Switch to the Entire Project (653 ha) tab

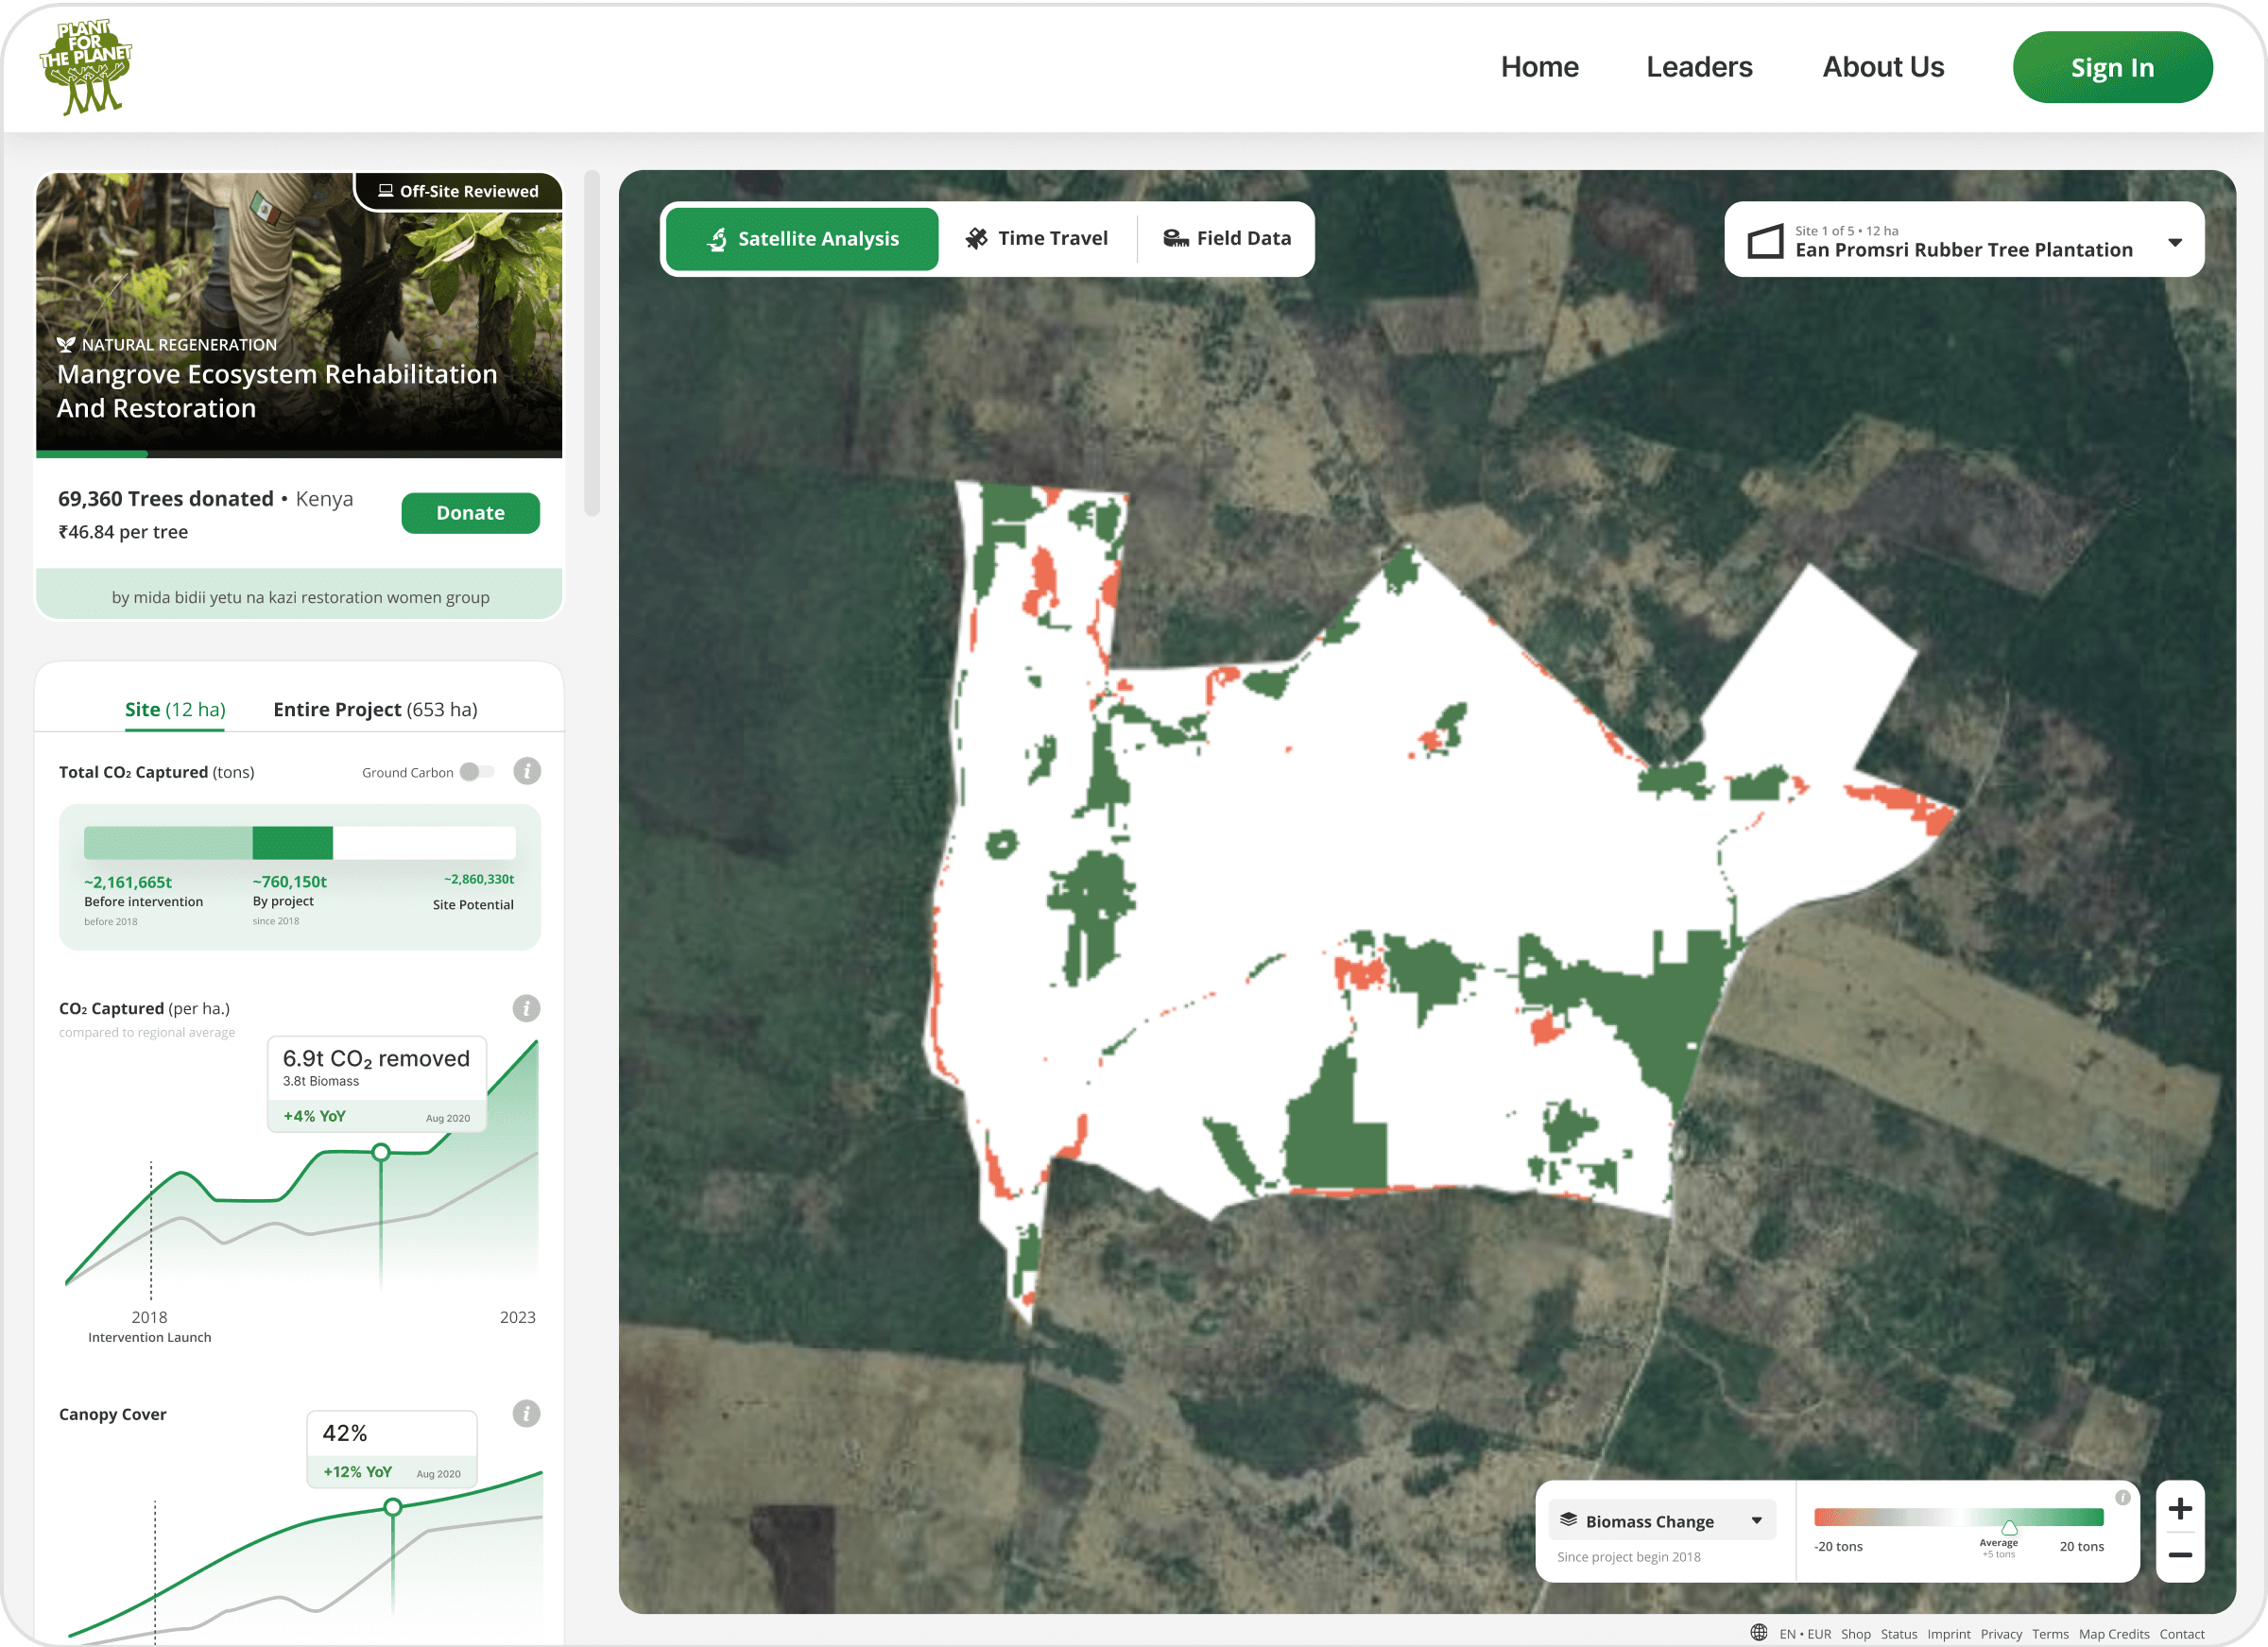pyautogui.click(x=375, y=709)
